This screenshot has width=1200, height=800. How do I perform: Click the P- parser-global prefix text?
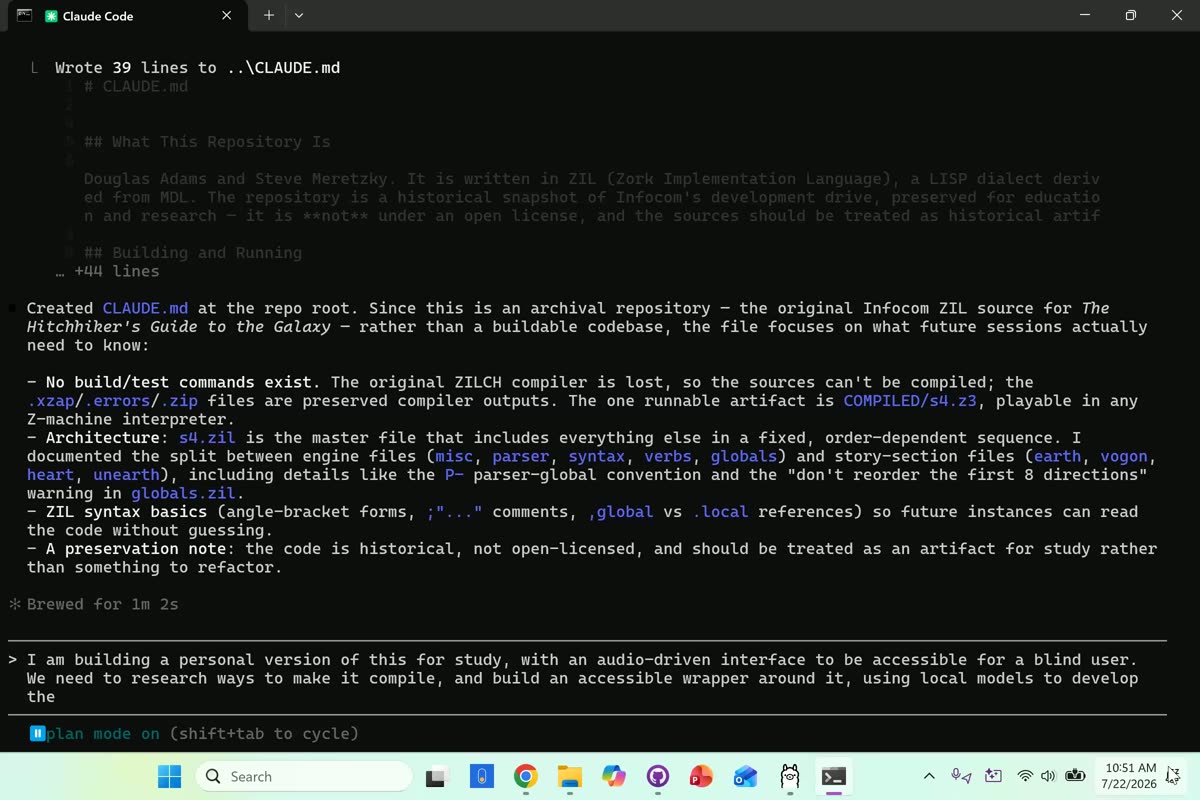click(454, 474)
